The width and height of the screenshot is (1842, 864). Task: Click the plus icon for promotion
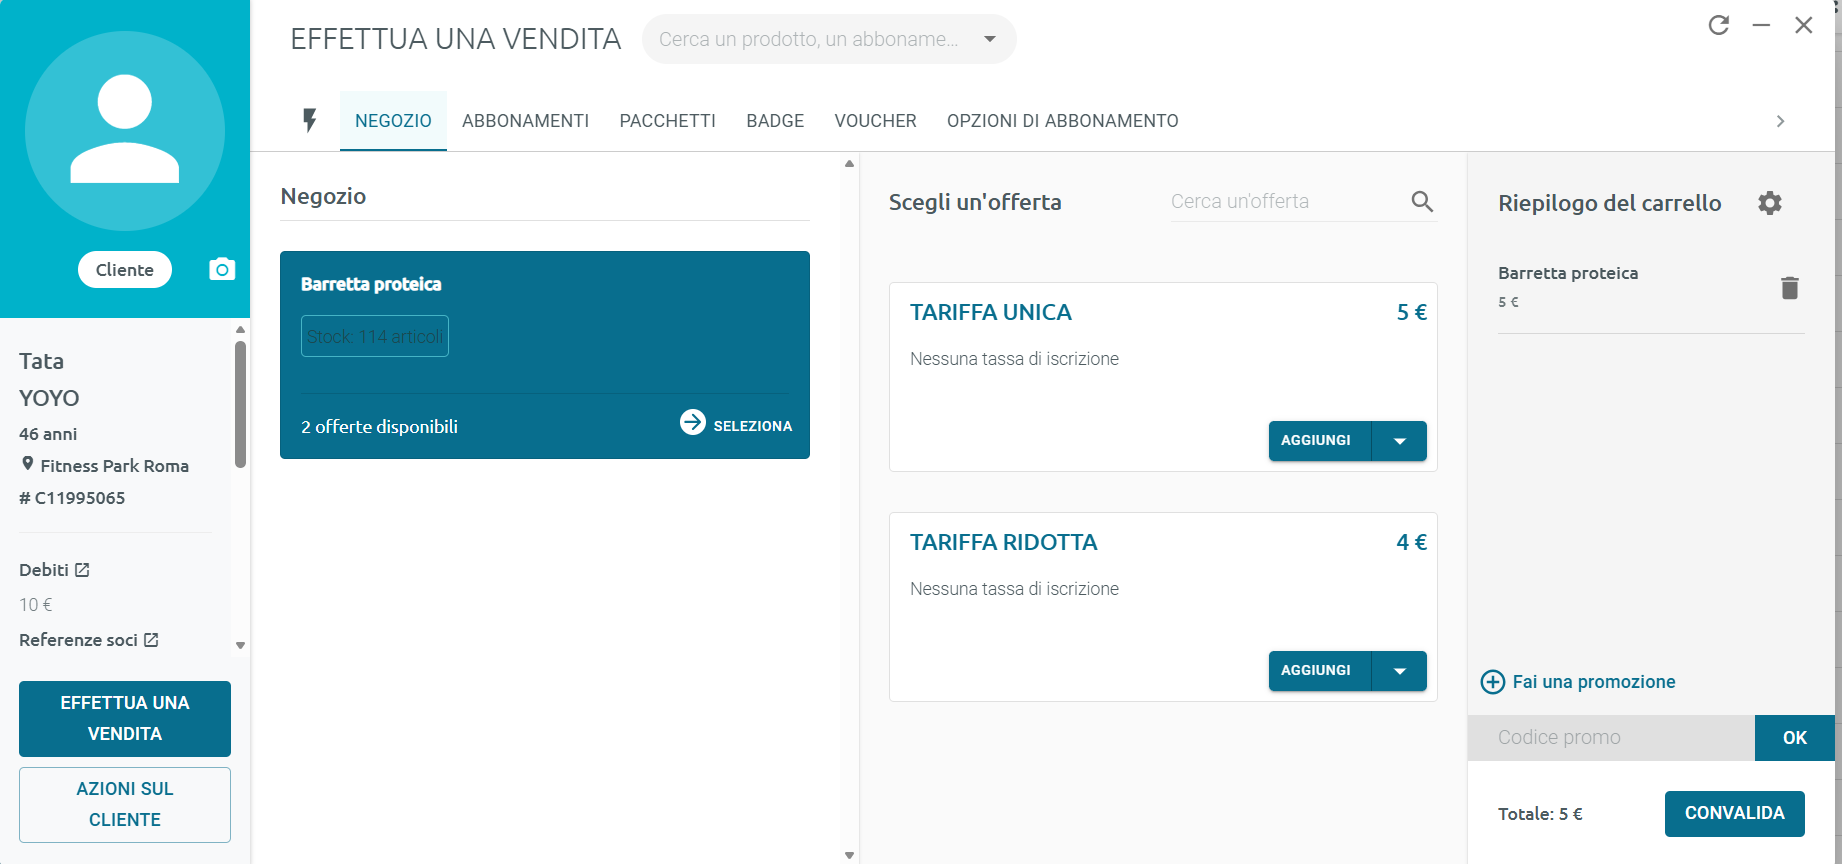(1493, 682)
